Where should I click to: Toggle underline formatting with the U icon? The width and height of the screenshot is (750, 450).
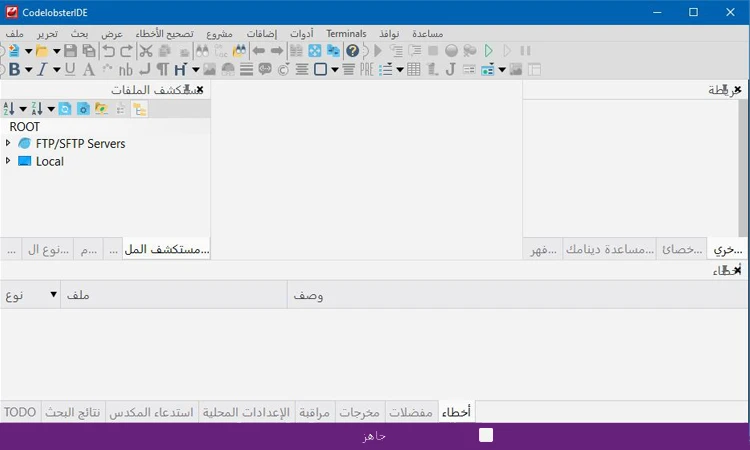(70, 70)
